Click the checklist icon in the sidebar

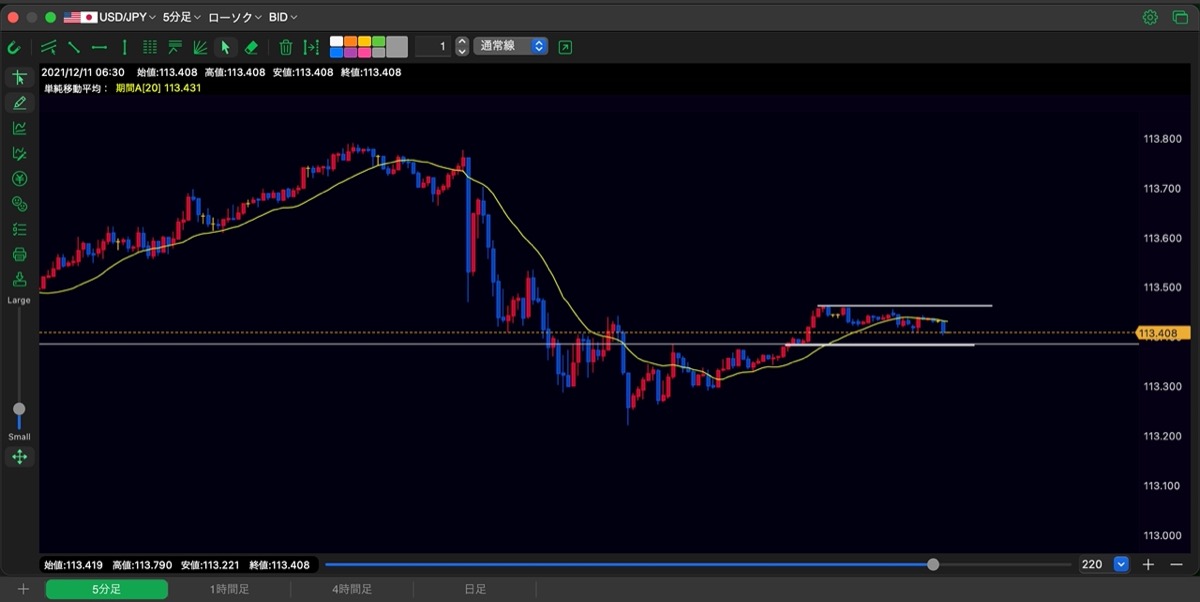tap(19, 229)
